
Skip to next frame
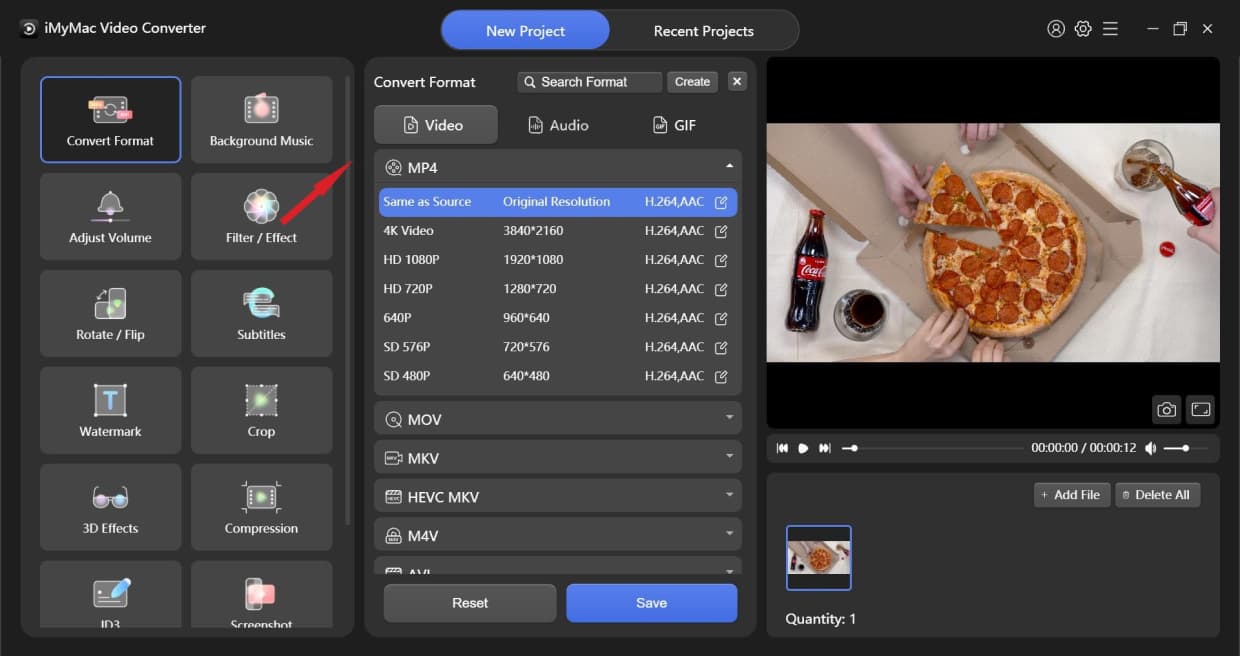[x=825, y=448]
